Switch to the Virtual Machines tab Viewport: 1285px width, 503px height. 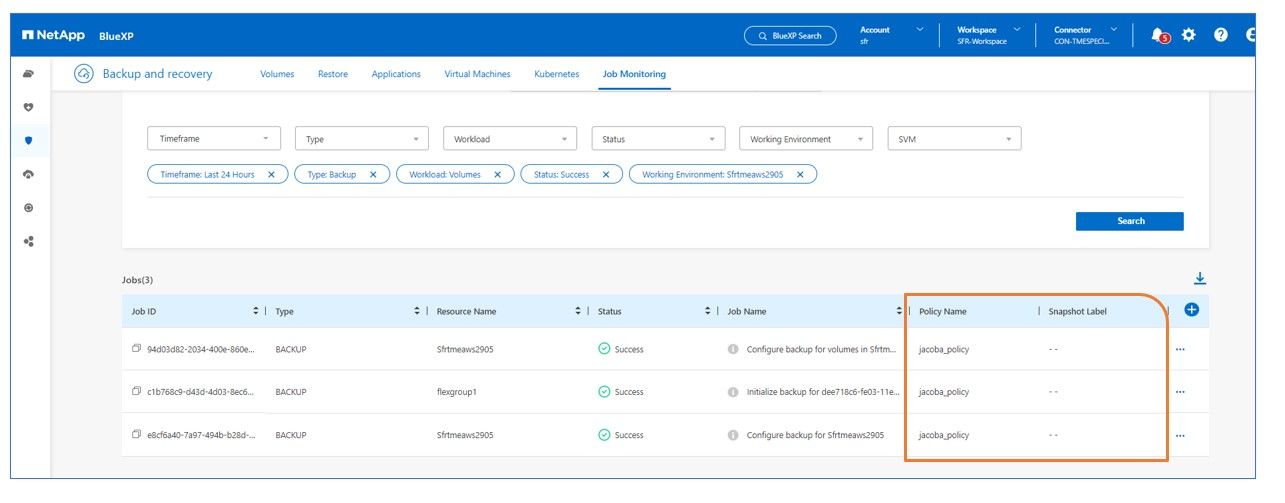[x=477, y=74]
